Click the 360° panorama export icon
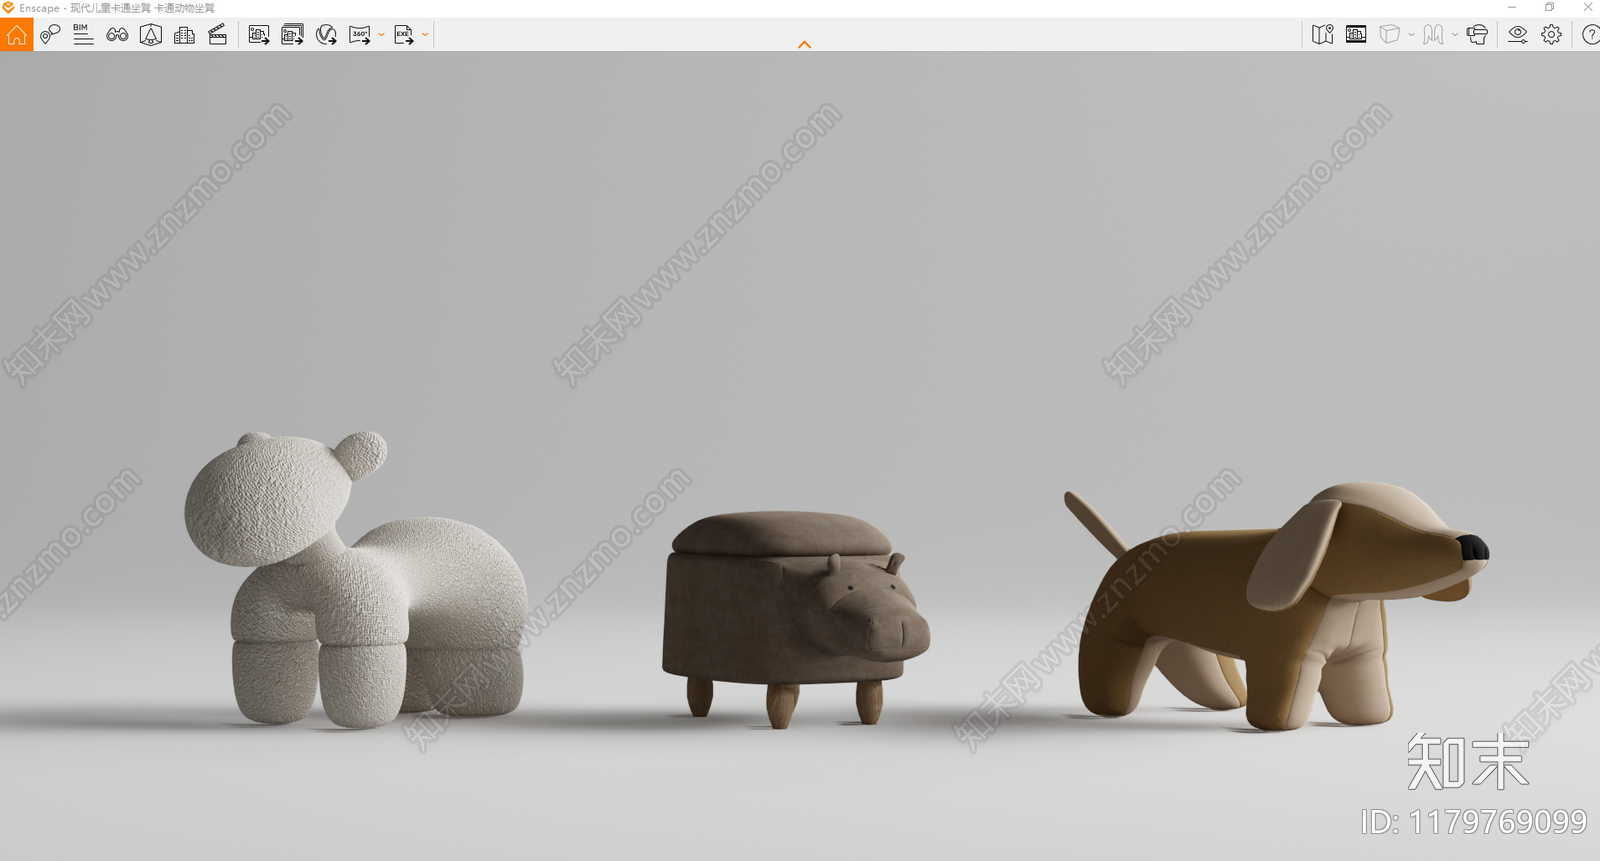 pyautogui.click(x=360, y=35)
